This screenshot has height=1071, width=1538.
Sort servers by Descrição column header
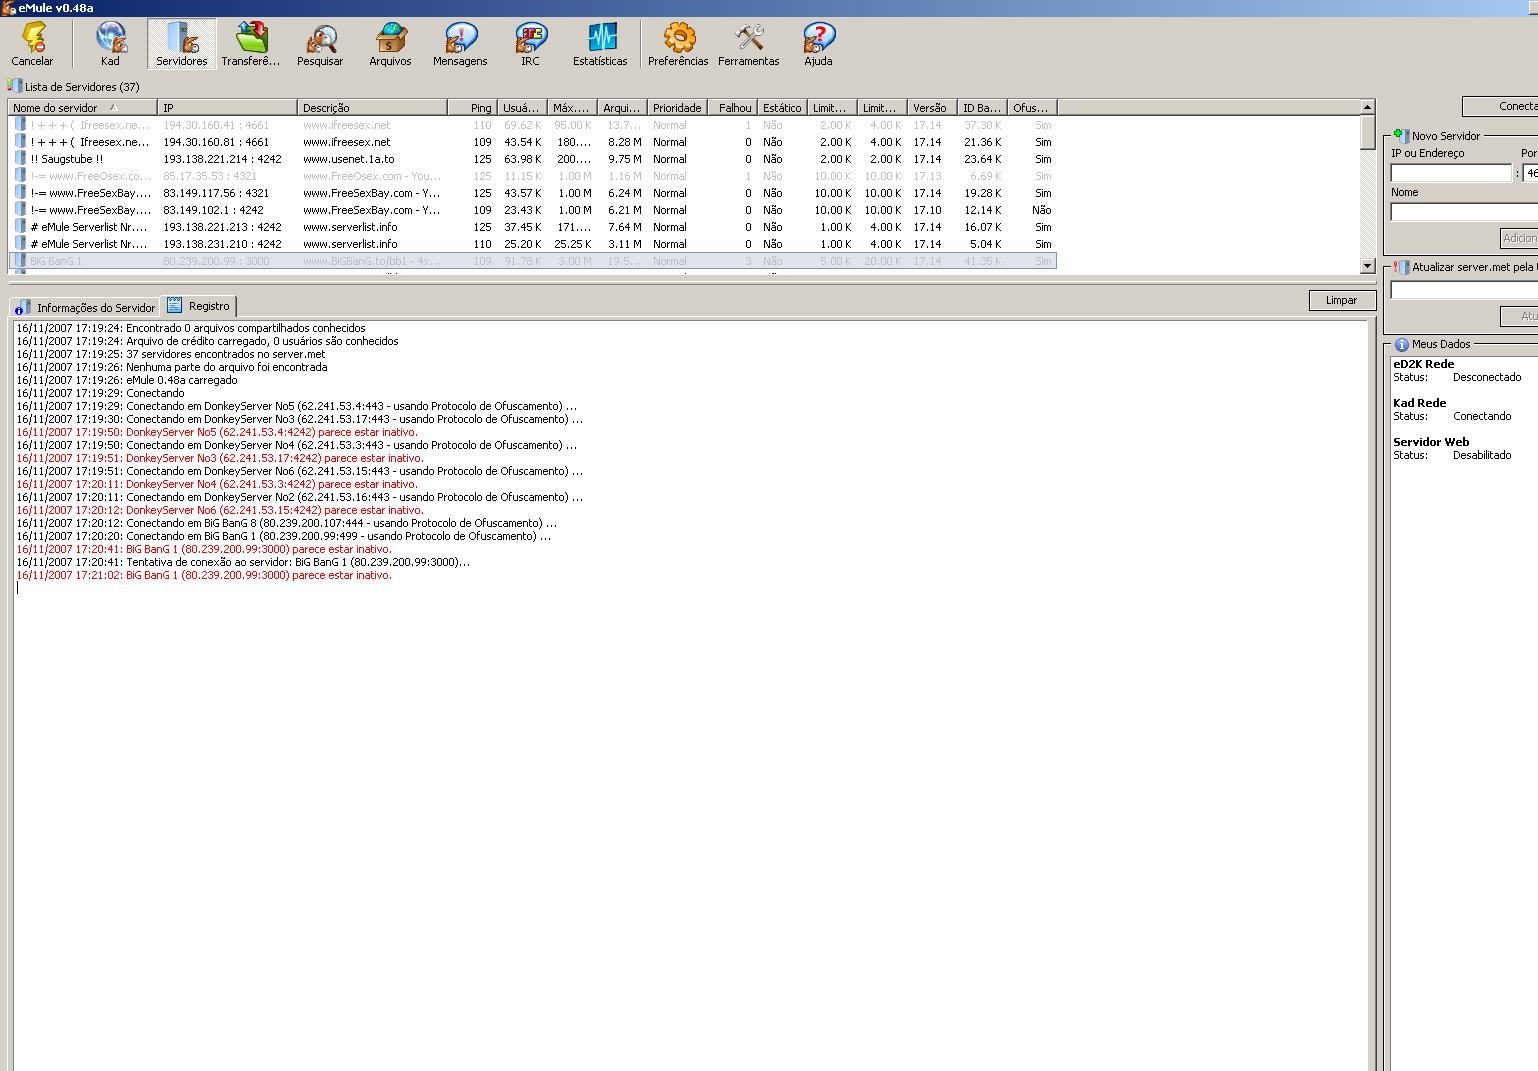(372, 107)
